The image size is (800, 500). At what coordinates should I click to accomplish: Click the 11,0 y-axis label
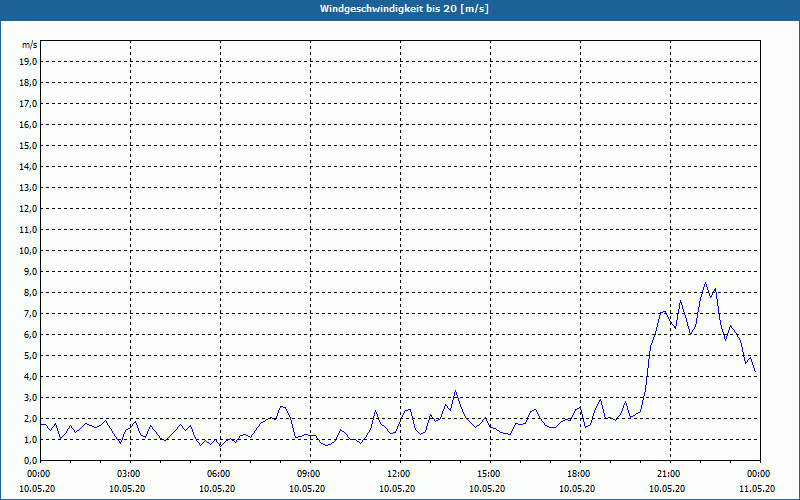coord(28,230)
